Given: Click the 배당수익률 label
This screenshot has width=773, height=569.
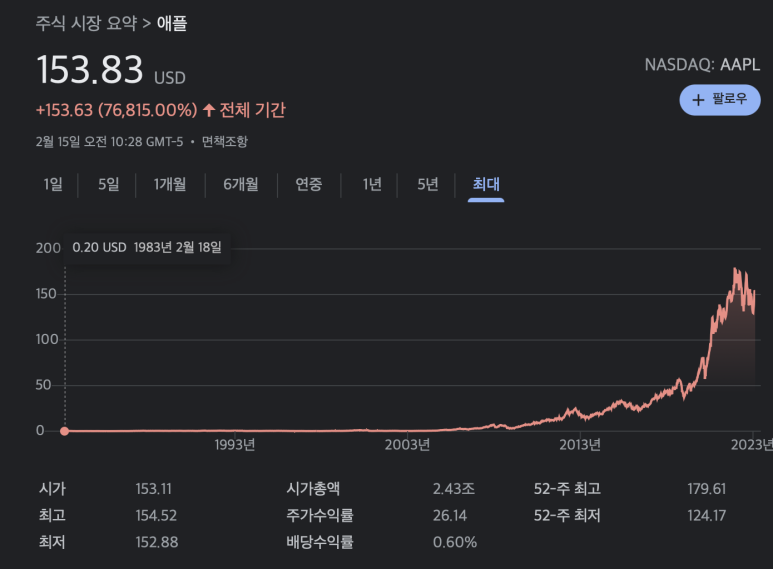Looking at the screenshot, I should tap(319, 542).
